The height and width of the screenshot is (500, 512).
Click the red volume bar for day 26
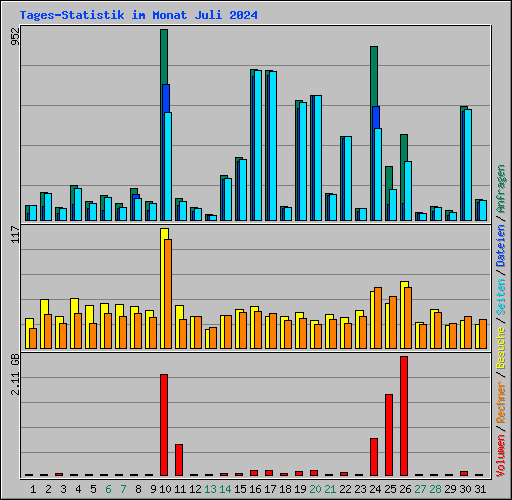point(404,416)
